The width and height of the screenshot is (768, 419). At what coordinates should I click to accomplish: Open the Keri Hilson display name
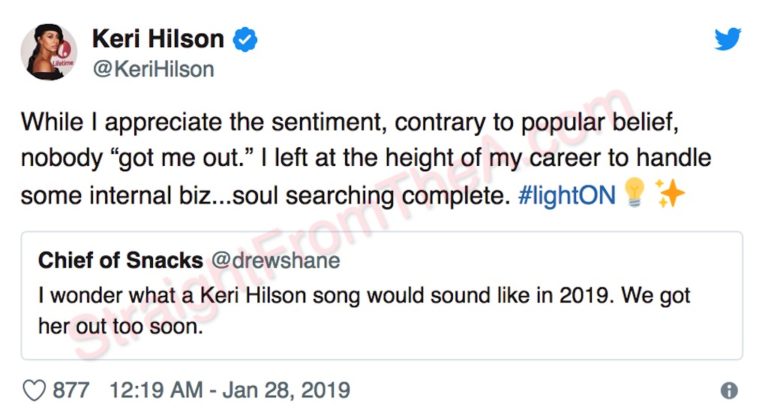tap(158, 39)
